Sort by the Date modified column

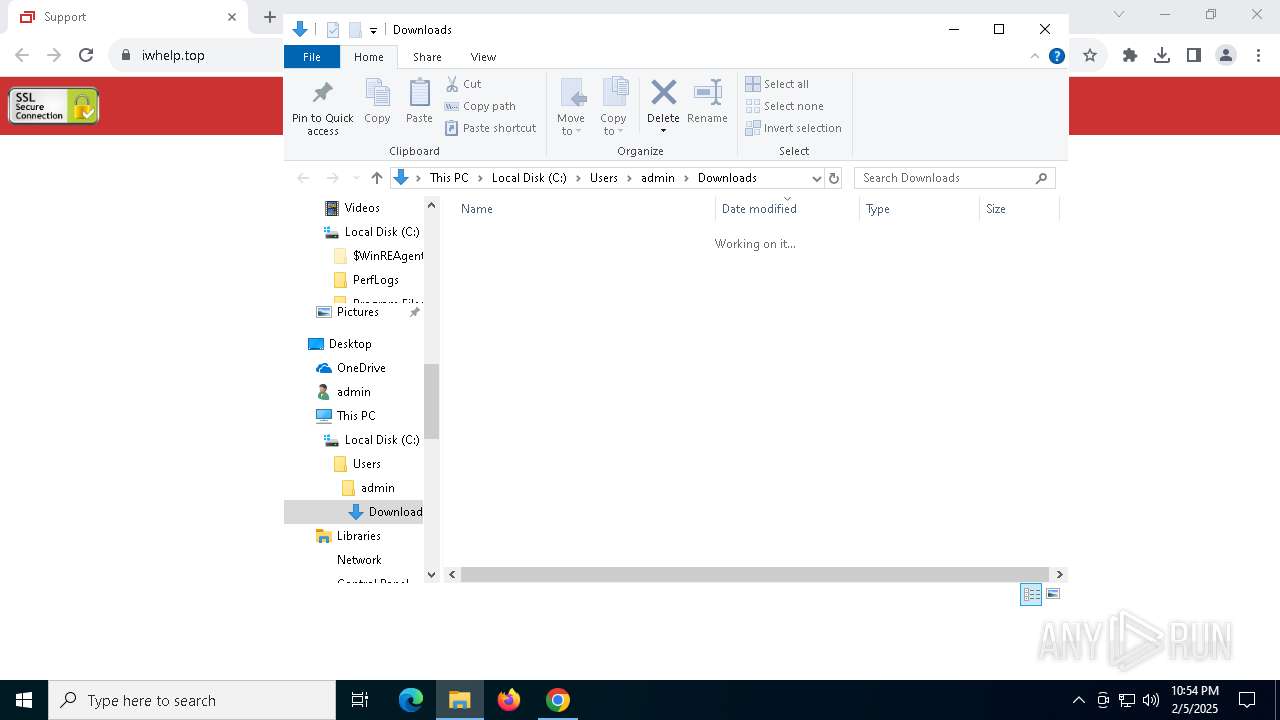coord(787,209)
